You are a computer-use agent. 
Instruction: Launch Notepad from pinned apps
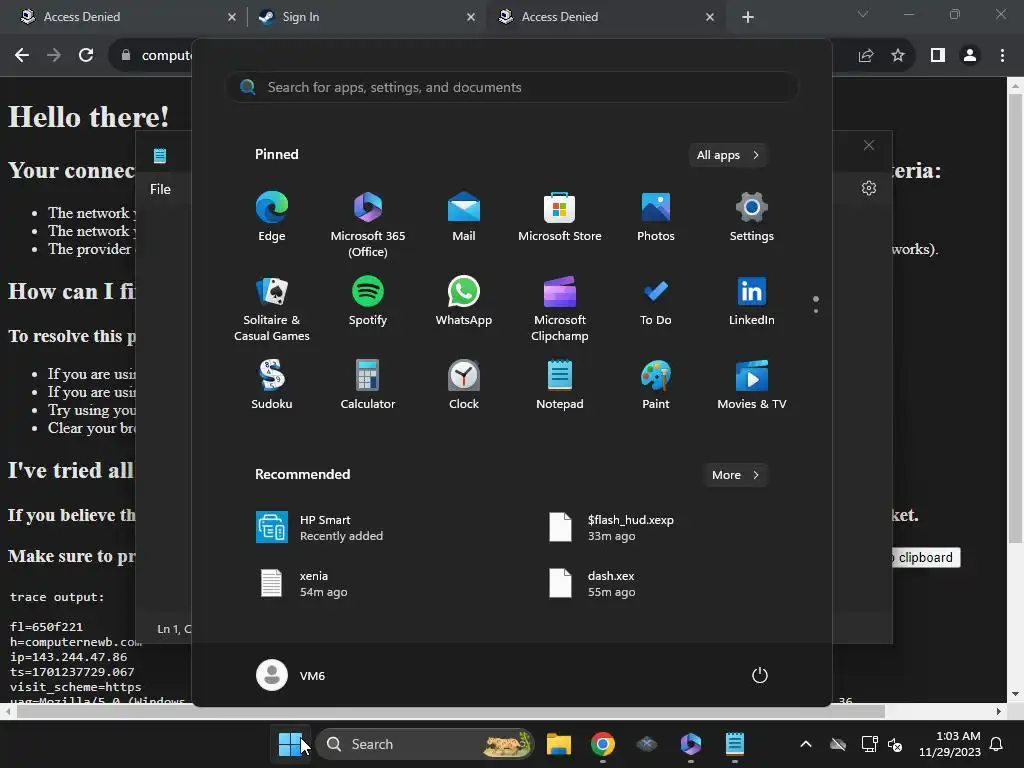point(560,385)
